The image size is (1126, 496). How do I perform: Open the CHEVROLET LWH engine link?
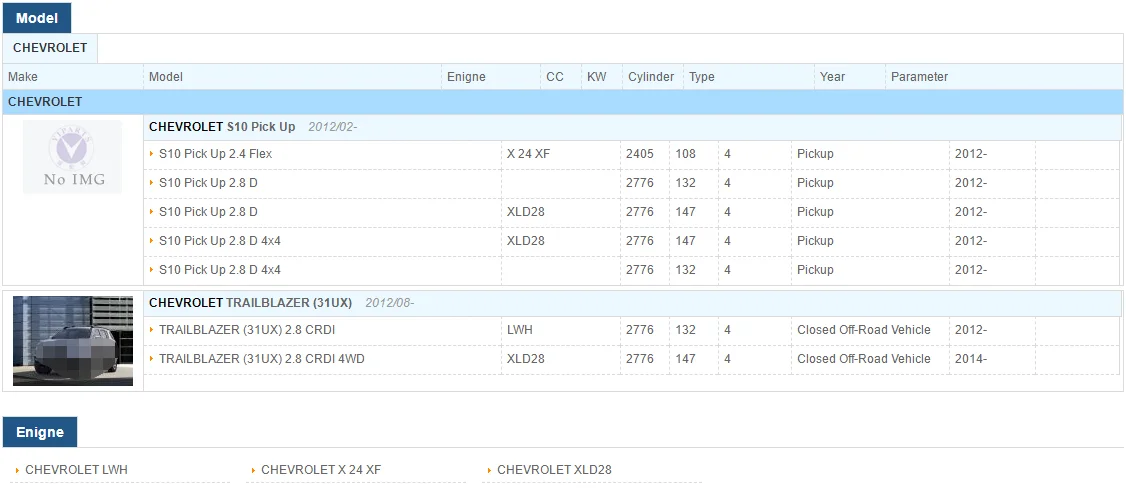tap(76, 469)
